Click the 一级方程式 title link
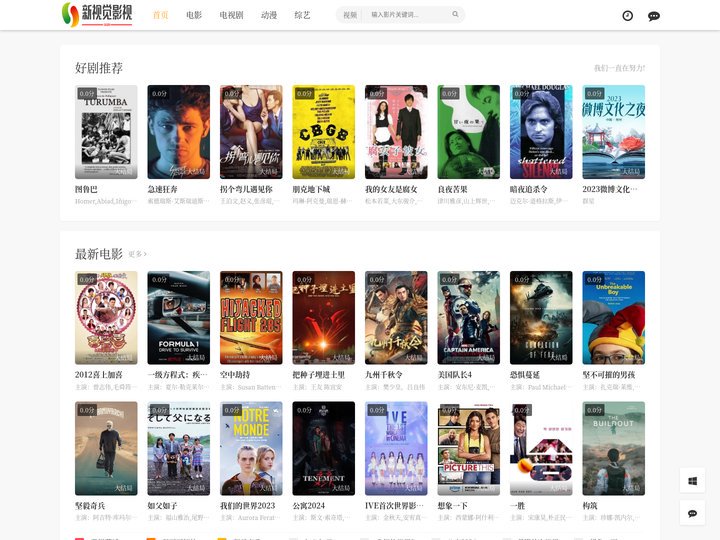720x540 pixels. pyautogui.click(x=177, y=375)
